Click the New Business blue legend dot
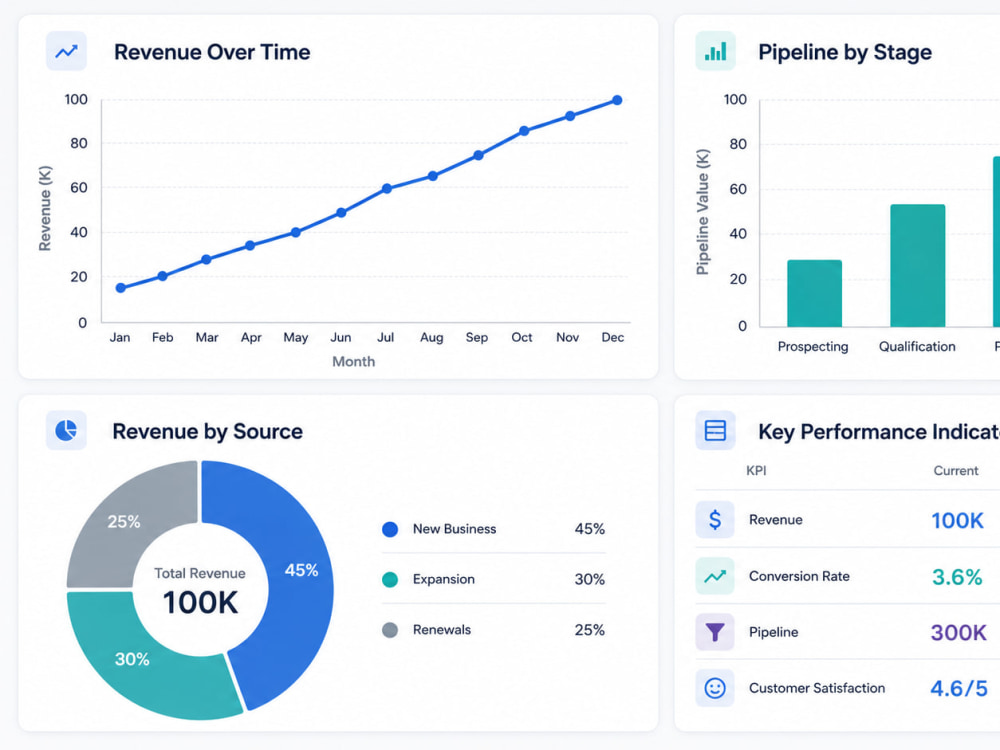This screenshot has height=750, width=1000. click(390, 529)
